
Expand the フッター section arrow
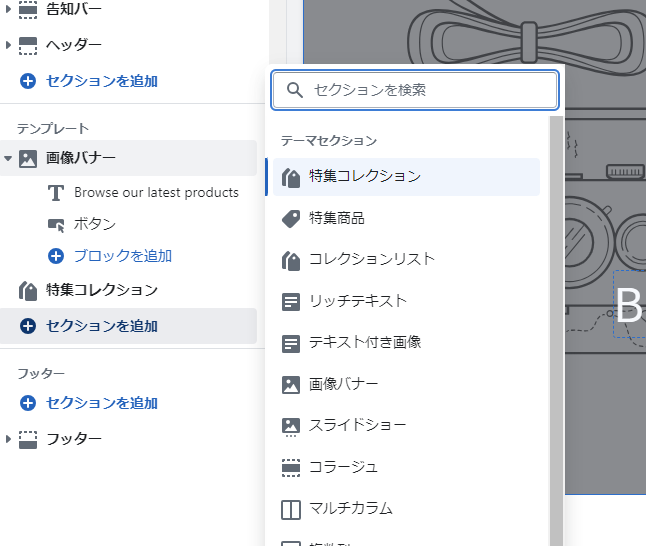point(7,439)
